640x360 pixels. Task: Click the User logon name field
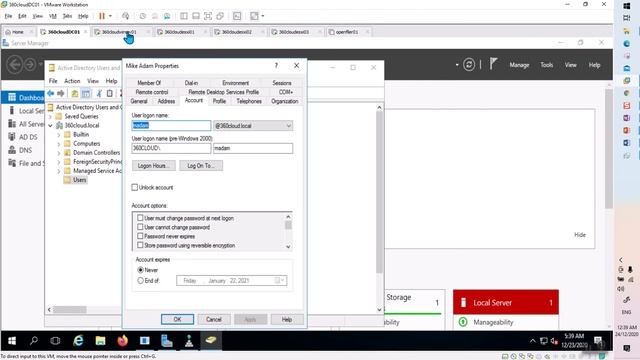[171, 126]
